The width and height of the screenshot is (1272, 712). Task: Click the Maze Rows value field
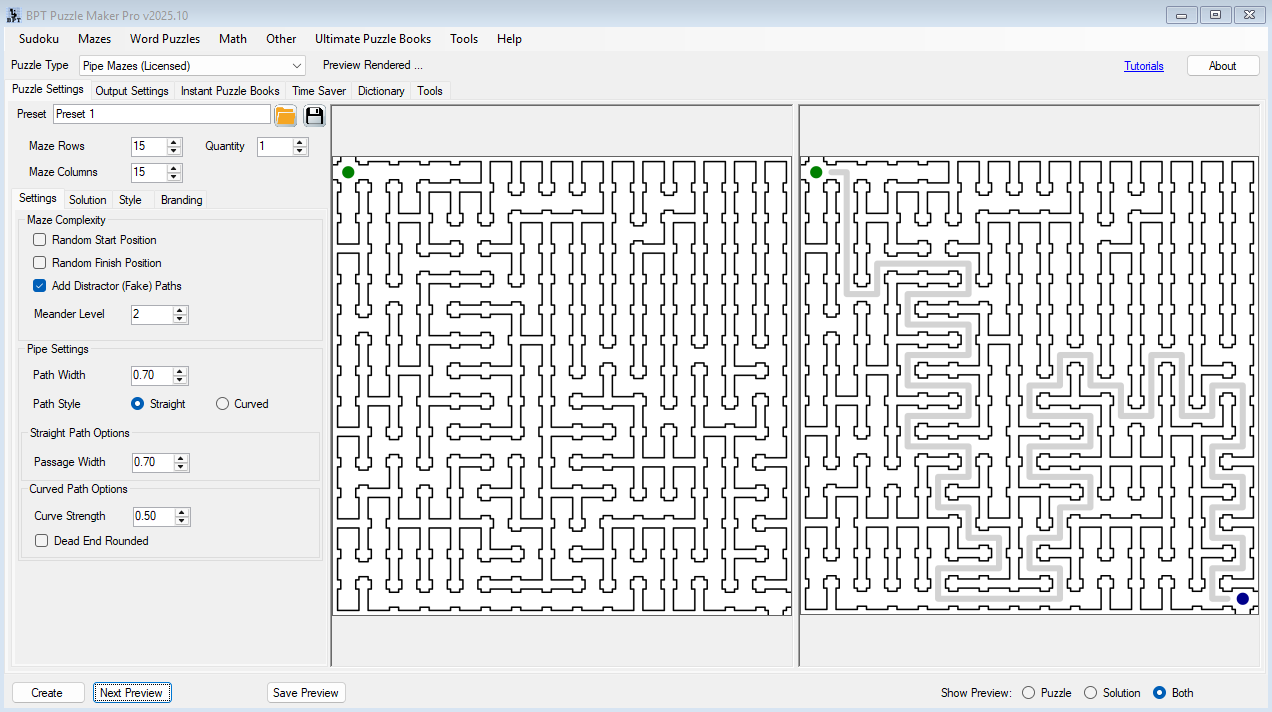pyautogui.click(x=149, y=146)
